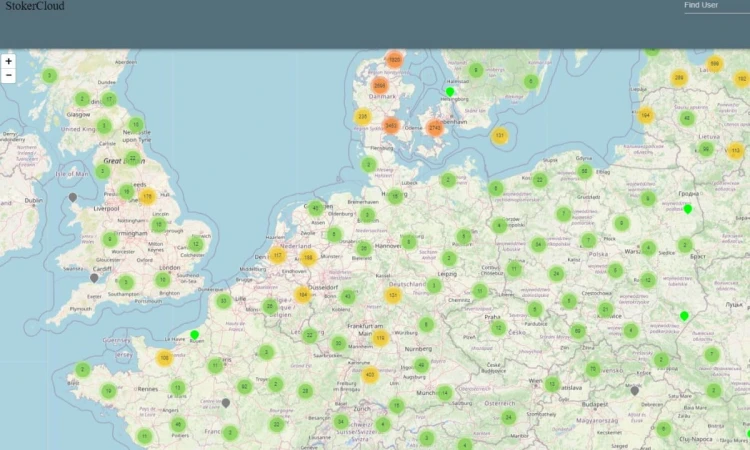The height and width of the screenshot is (450, 750).
Task: Click the green 17 cluster near Edinburgh
Action: (109, 99)
